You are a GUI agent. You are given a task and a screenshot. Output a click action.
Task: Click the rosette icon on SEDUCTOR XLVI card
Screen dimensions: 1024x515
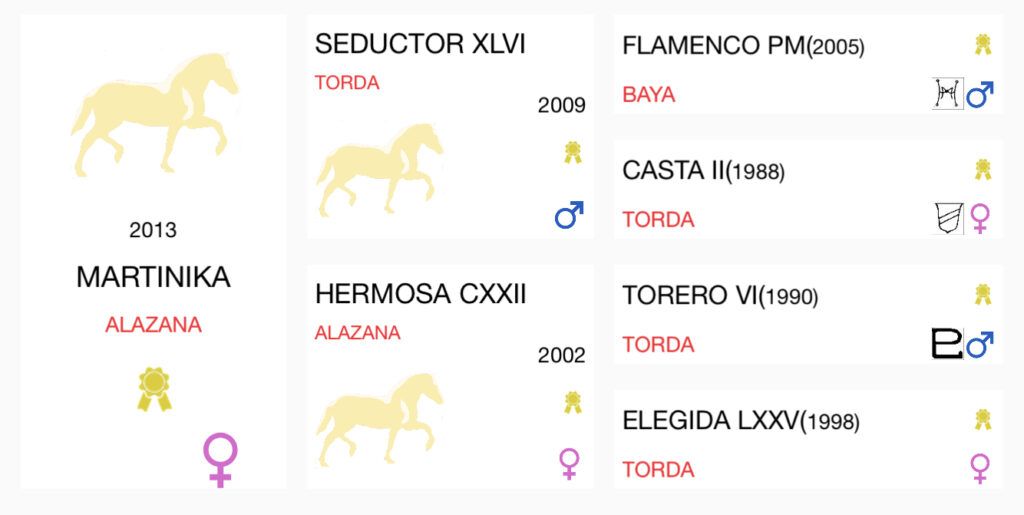pyautogui.click(x=573, y=152)
